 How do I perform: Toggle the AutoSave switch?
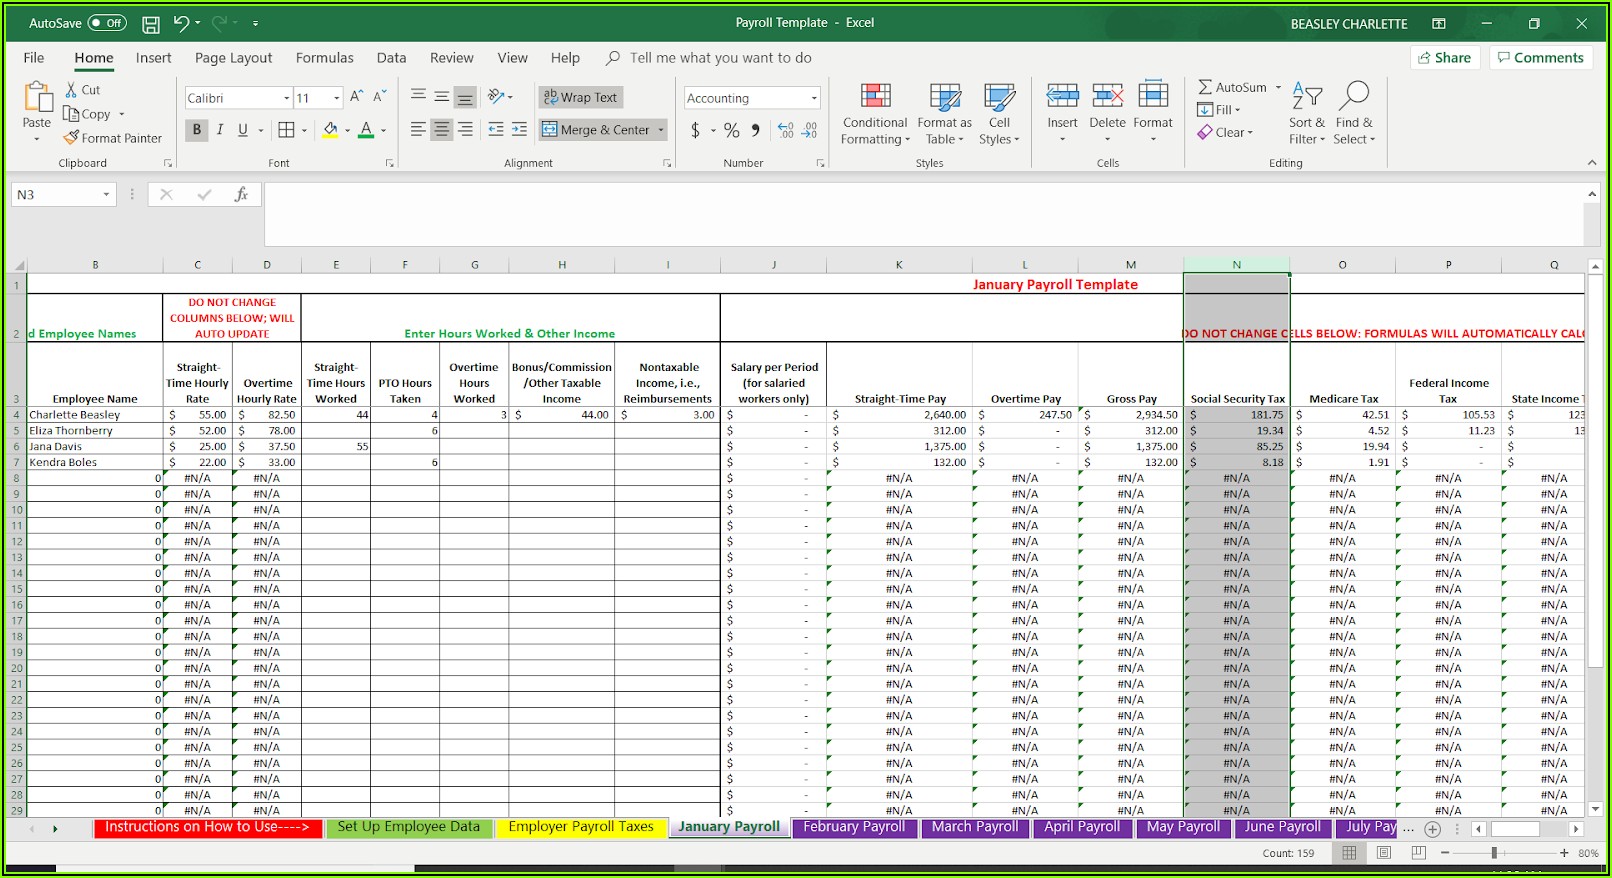(107, 23)
